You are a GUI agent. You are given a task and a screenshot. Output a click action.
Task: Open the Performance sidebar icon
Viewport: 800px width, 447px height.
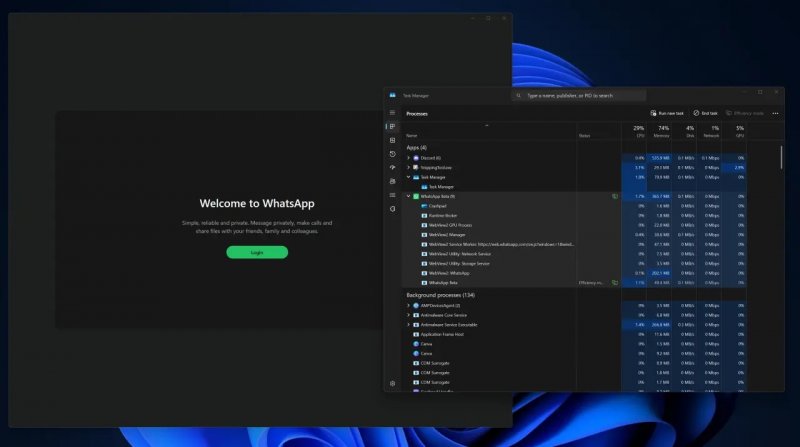click(392, 140)
